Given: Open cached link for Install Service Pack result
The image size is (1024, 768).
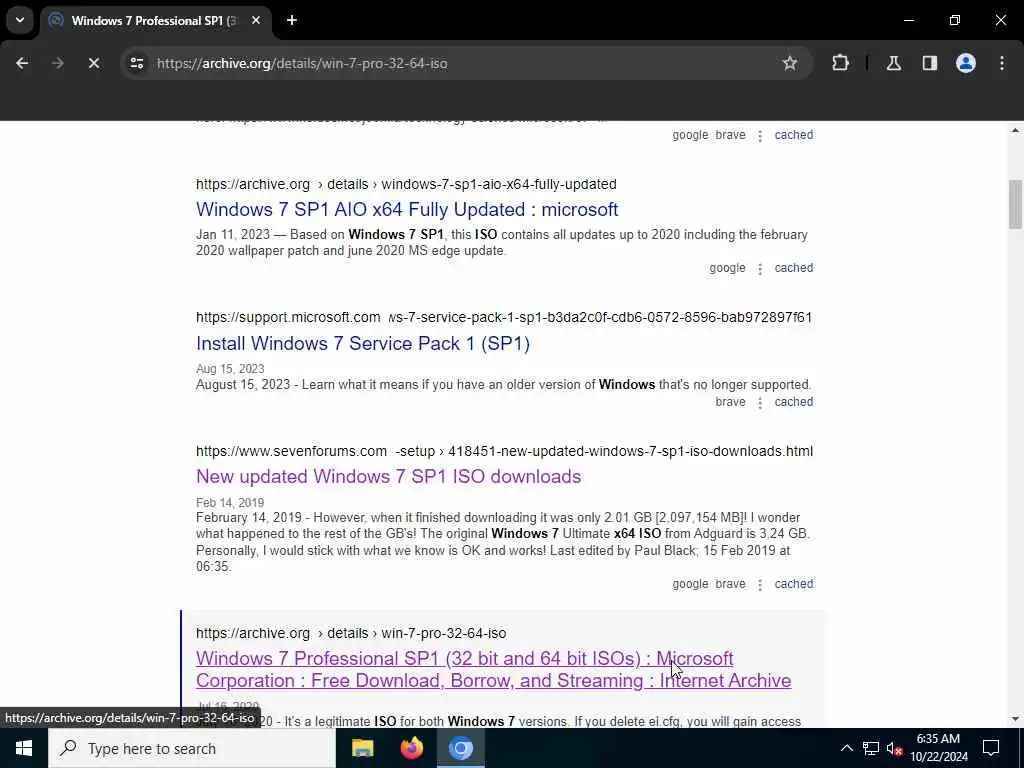Looking at the screenshot, I should point(793,402).
